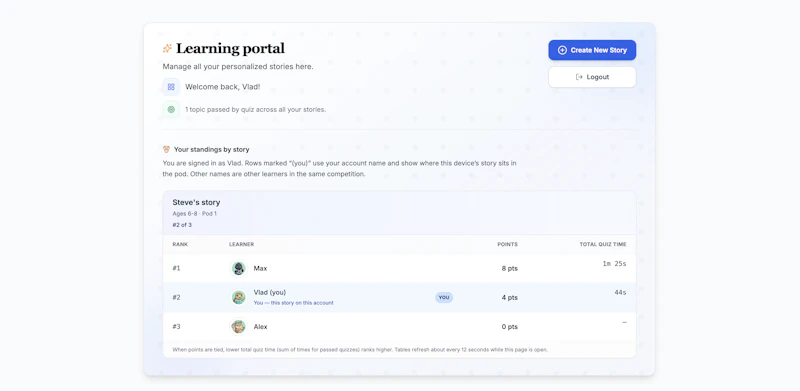The image size is (800, 391).
Task: Click the LEARNER column header
Action: point(241,245)
